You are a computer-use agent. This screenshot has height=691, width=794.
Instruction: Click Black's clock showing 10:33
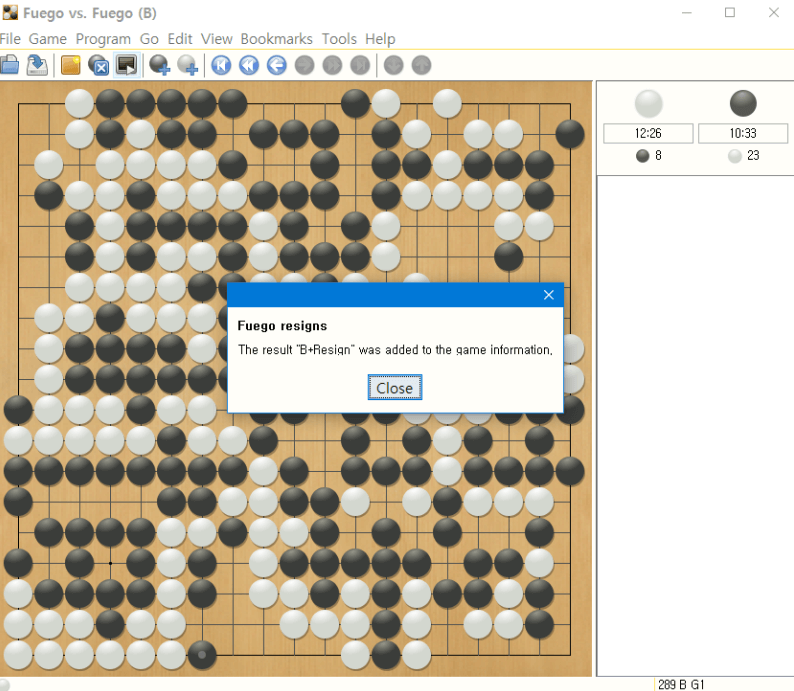(x=743, y=133)
